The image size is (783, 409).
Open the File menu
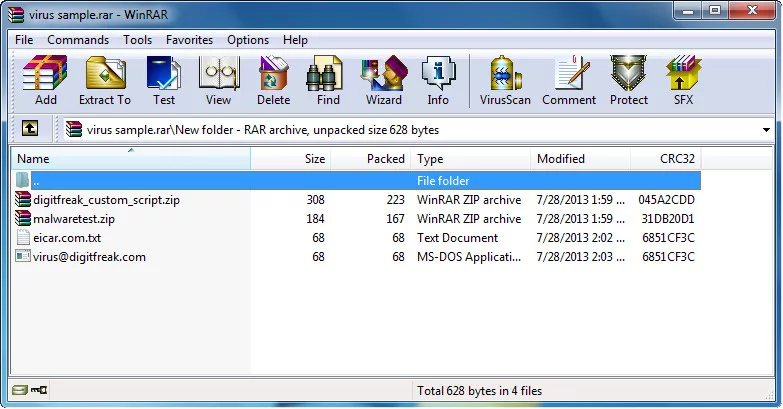click(24, 39)
